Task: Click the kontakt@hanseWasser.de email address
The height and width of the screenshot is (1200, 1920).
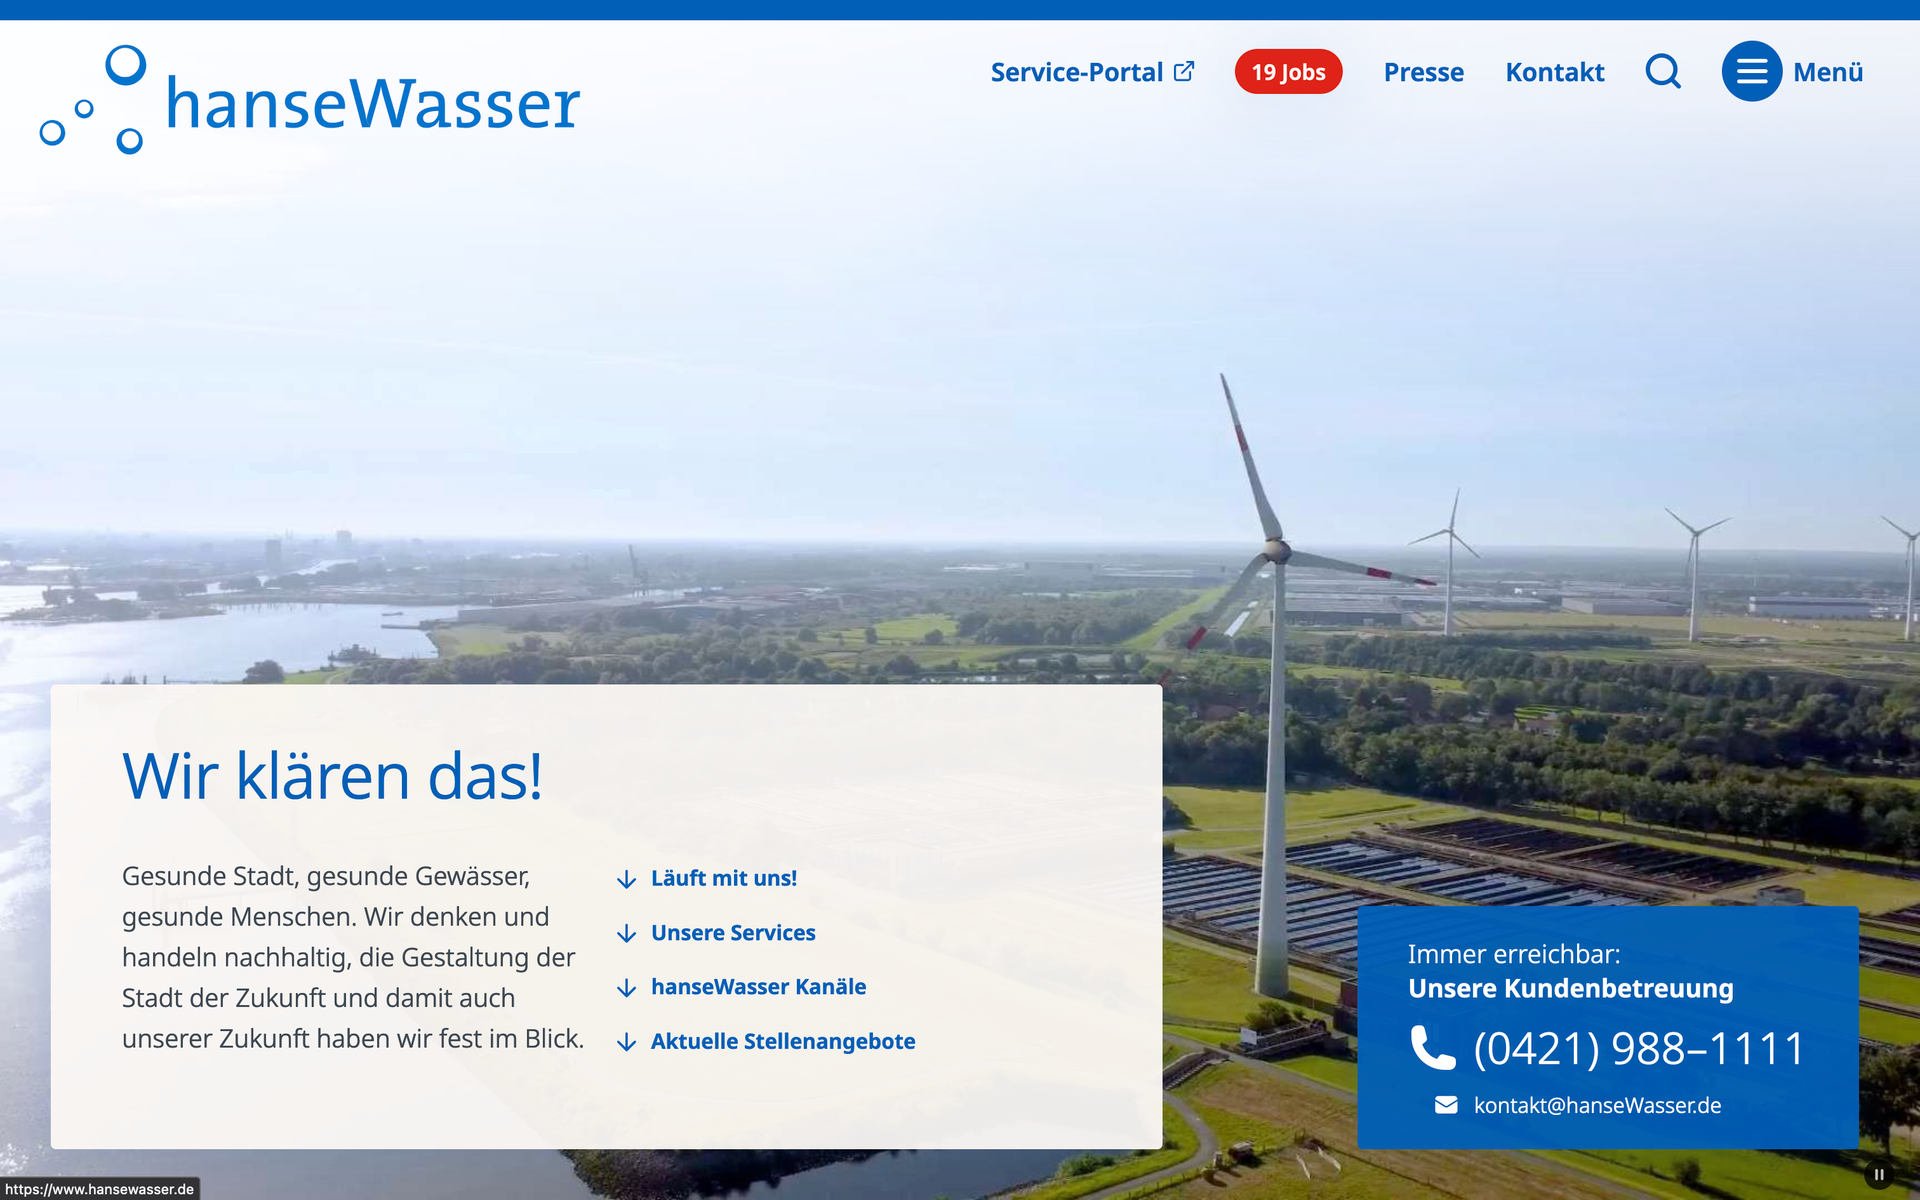Action: 1597,1105
